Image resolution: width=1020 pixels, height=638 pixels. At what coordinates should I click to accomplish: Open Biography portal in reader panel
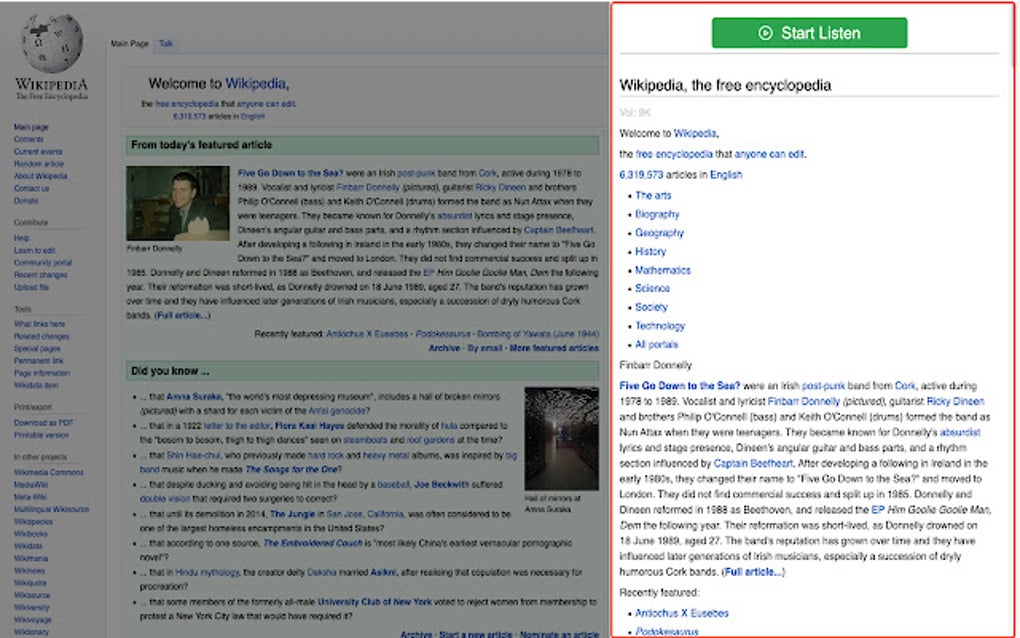pyautogui.click(x=657, y=214)
